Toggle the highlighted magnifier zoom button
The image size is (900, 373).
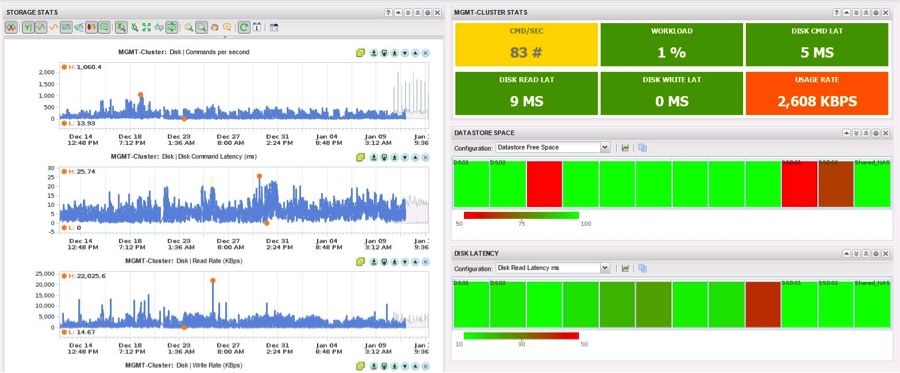201,27
